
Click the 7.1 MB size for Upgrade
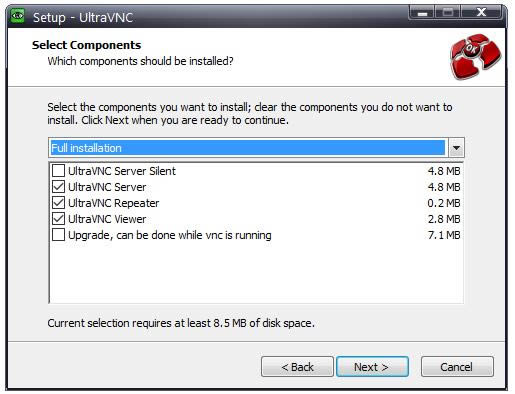click(x=444, y=235)
